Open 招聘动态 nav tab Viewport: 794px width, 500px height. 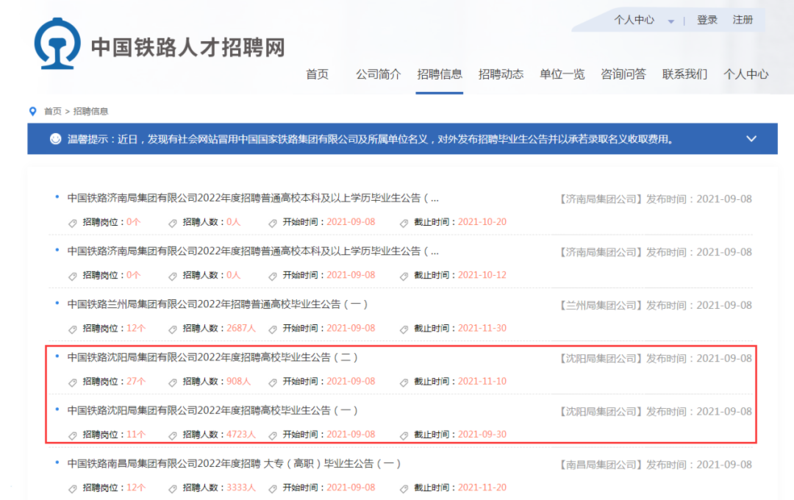point(501,74)
